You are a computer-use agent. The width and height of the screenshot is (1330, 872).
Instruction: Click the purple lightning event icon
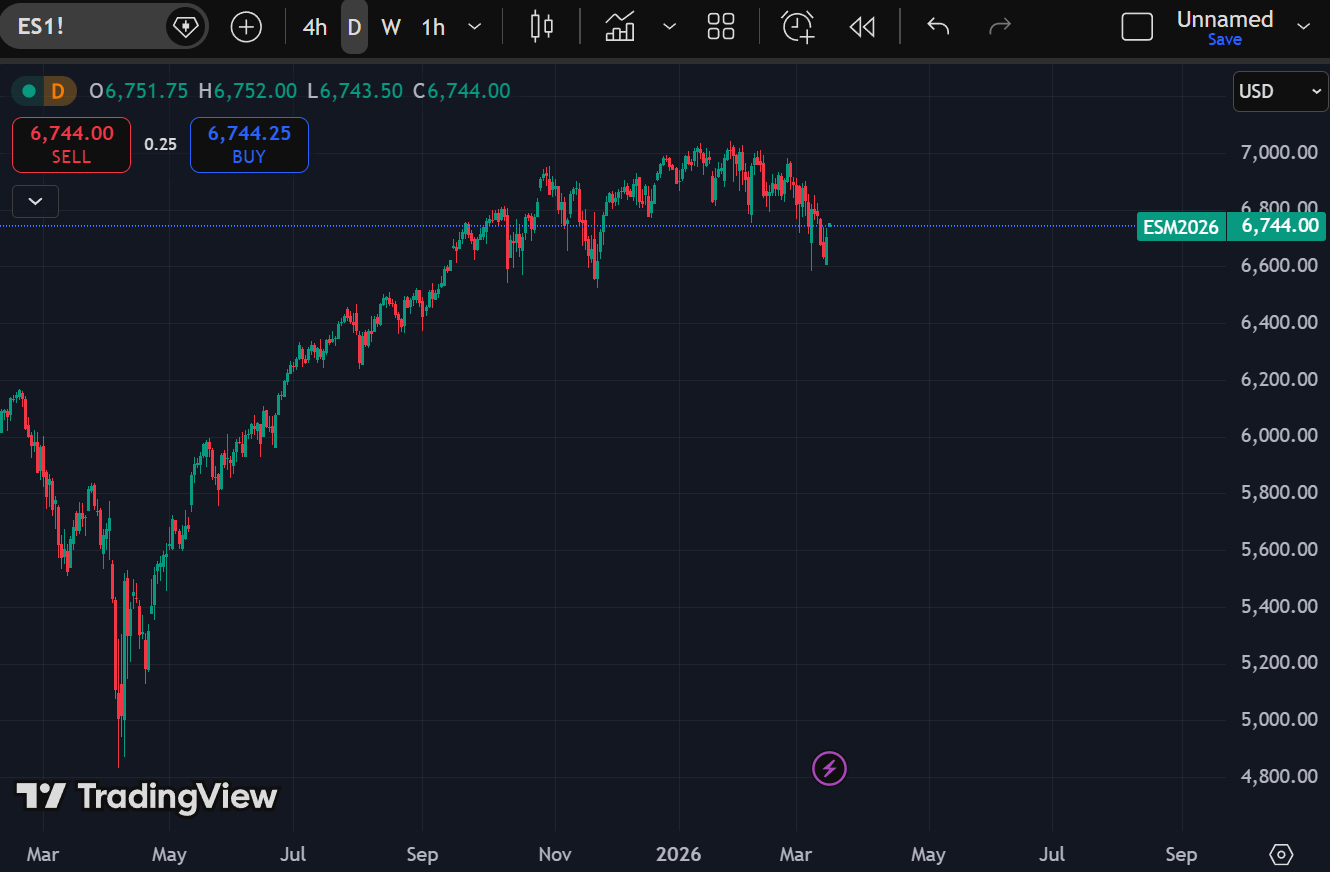tap(829, 768)
